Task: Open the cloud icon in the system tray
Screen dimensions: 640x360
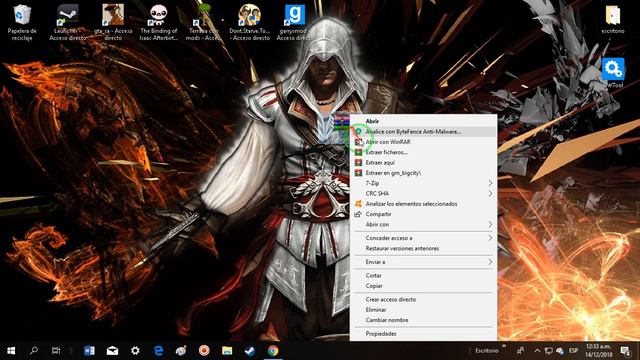Action: click(560, 351)
